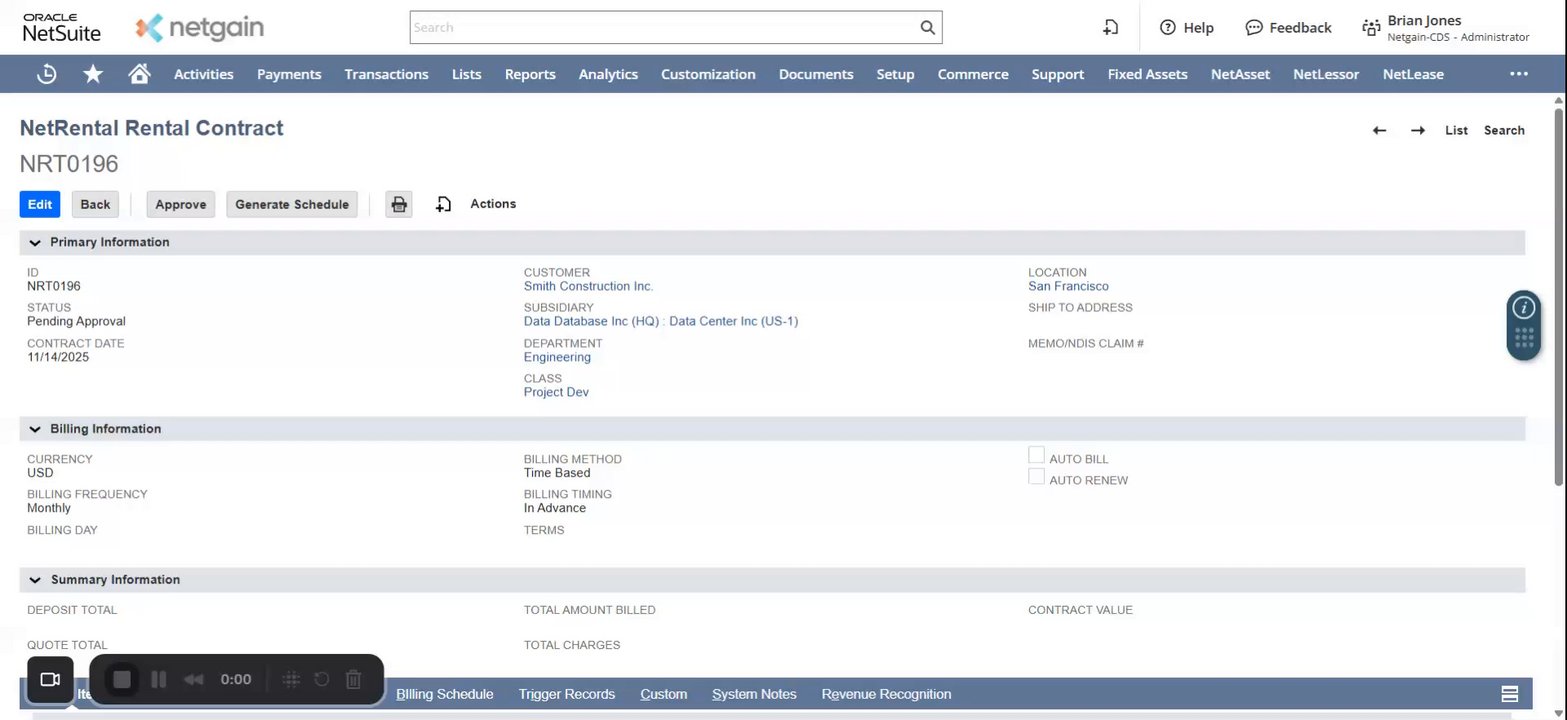This screenshot has height=720, width=1567.
Task: Switch to the Revenue Recognition tab
Action: tap(887, 694)
